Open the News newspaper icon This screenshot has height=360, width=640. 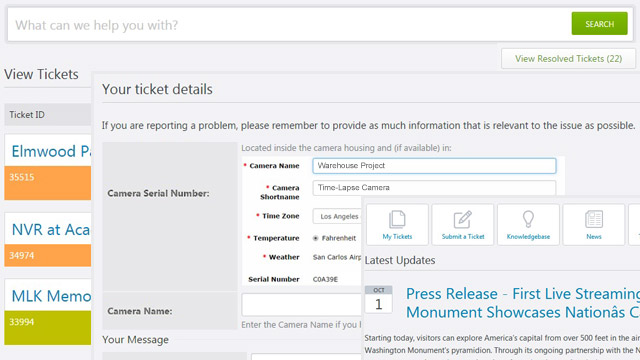(x=593, y=224)
